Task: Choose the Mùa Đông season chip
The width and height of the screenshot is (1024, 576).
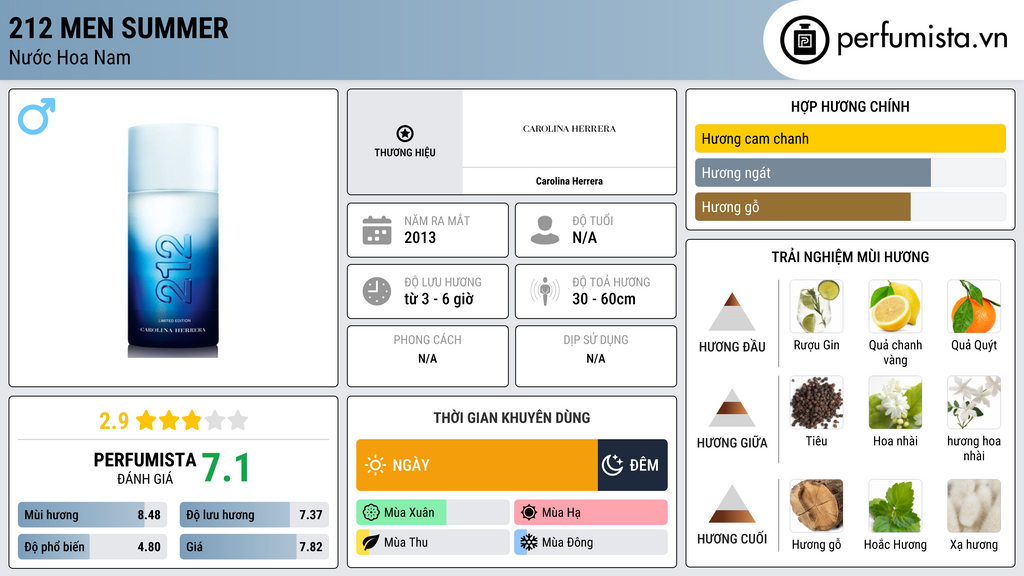Action: [590, 542]
